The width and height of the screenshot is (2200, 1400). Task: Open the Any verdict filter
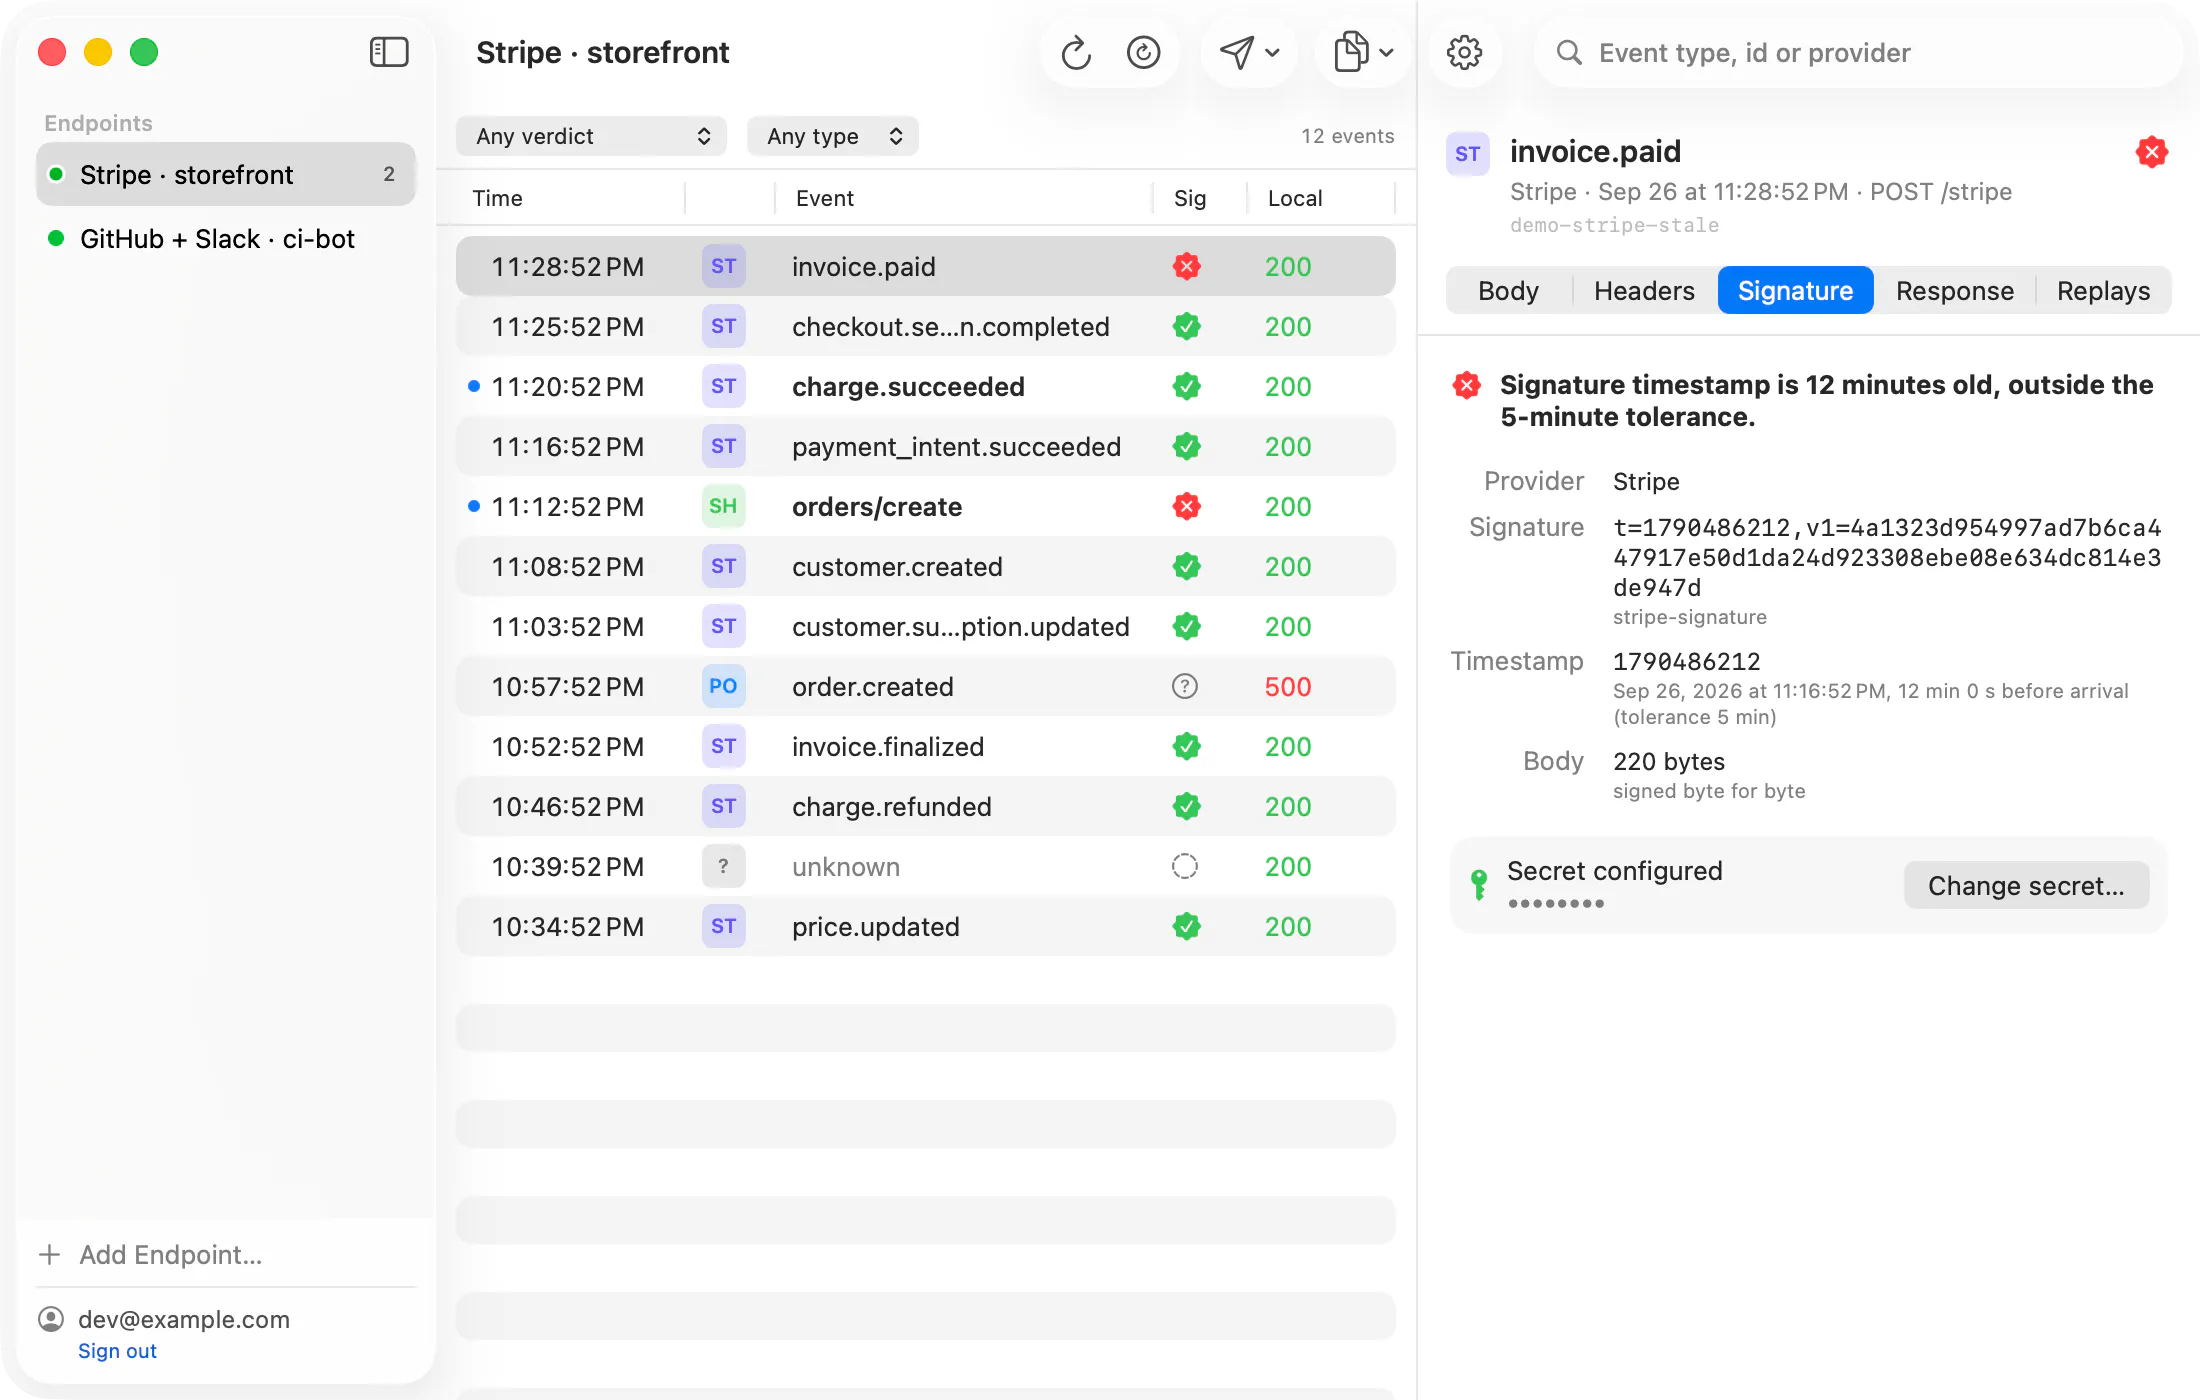(x=591, y=136)
